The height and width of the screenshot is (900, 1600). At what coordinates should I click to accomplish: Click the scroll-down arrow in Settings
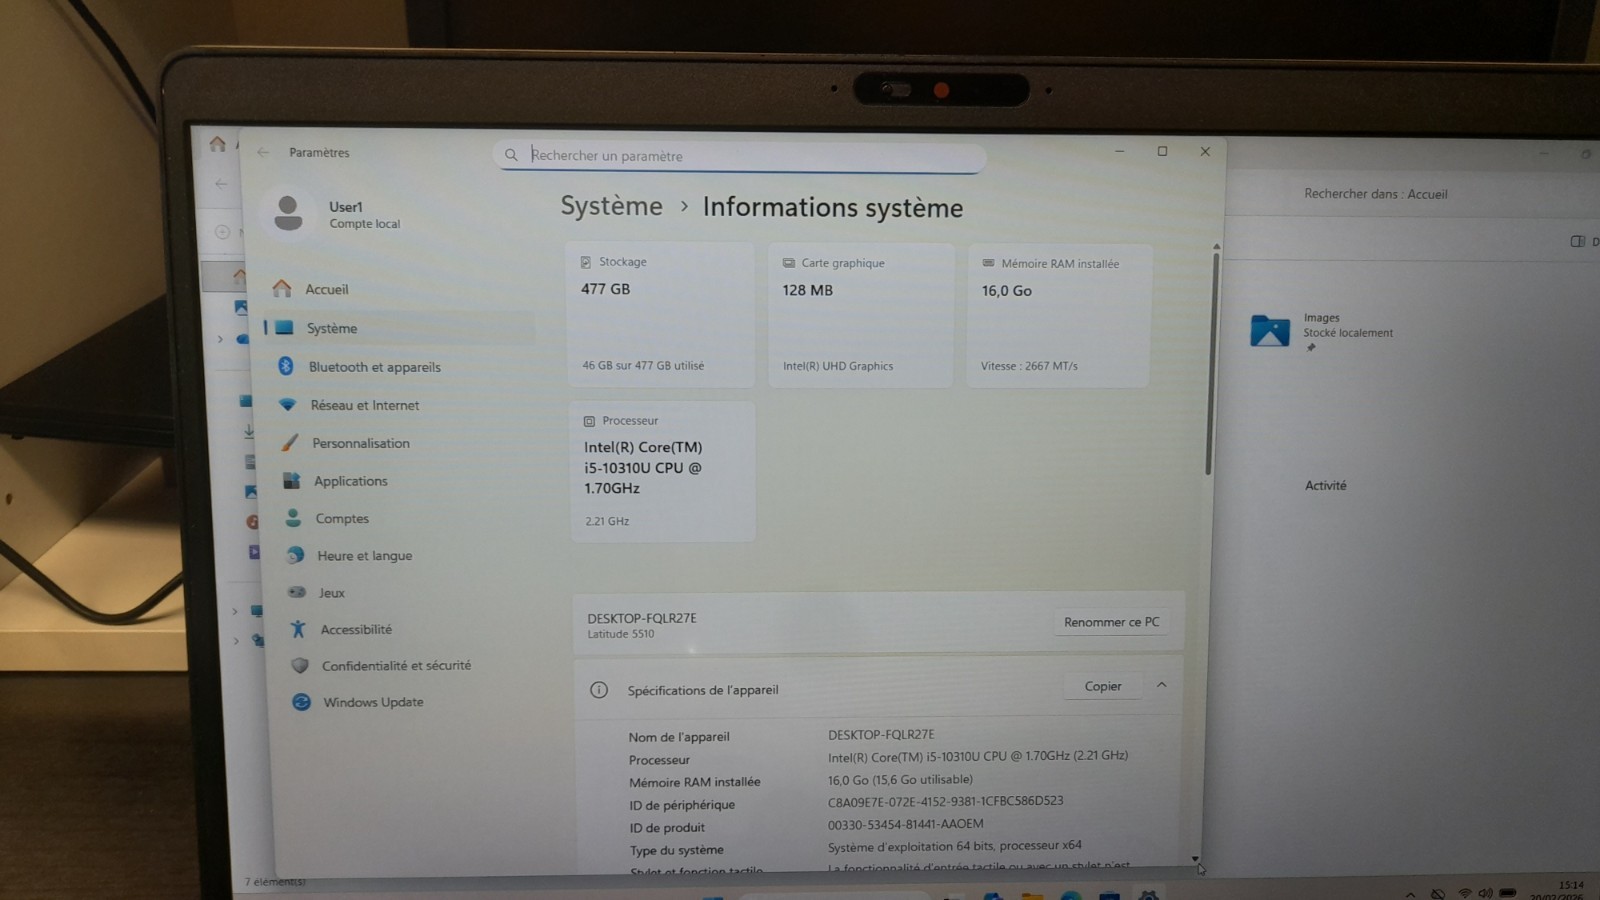[x=1194, y=859]
